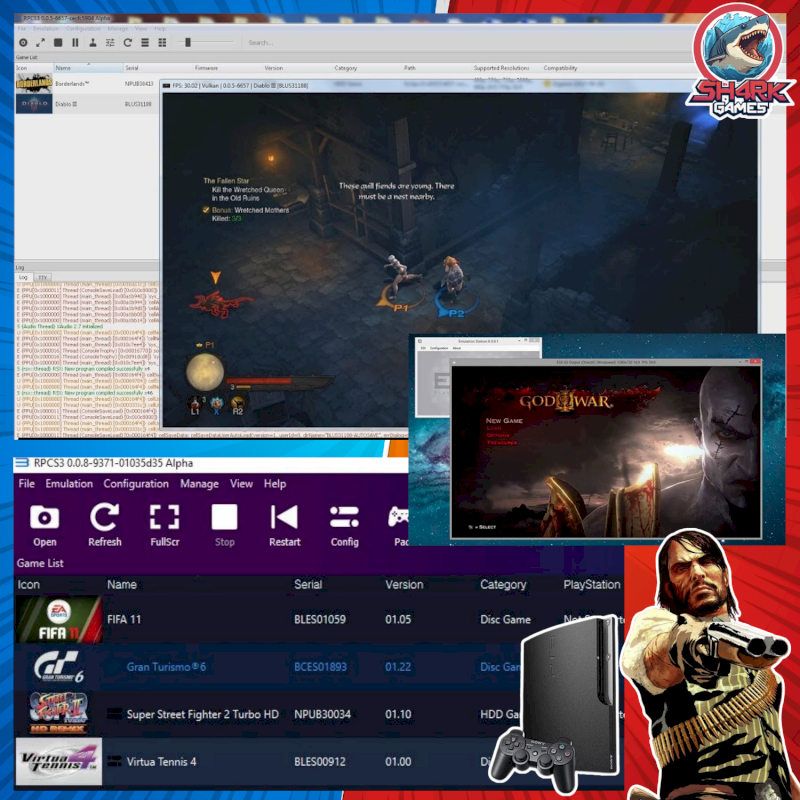
Task: Click the R2 skill icon in Diablo game
Action: coord(238,405)
